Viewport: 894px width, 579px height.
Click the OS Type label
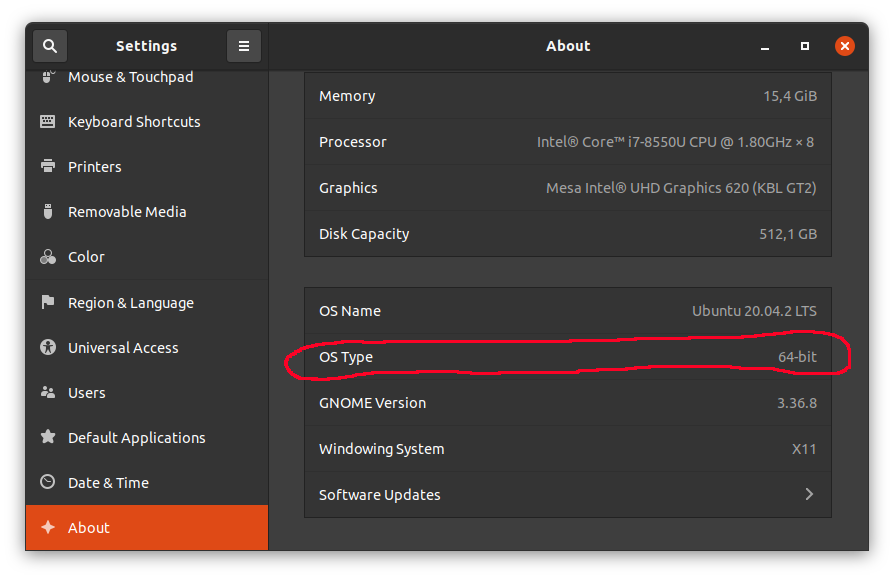[x=346, y=357]
